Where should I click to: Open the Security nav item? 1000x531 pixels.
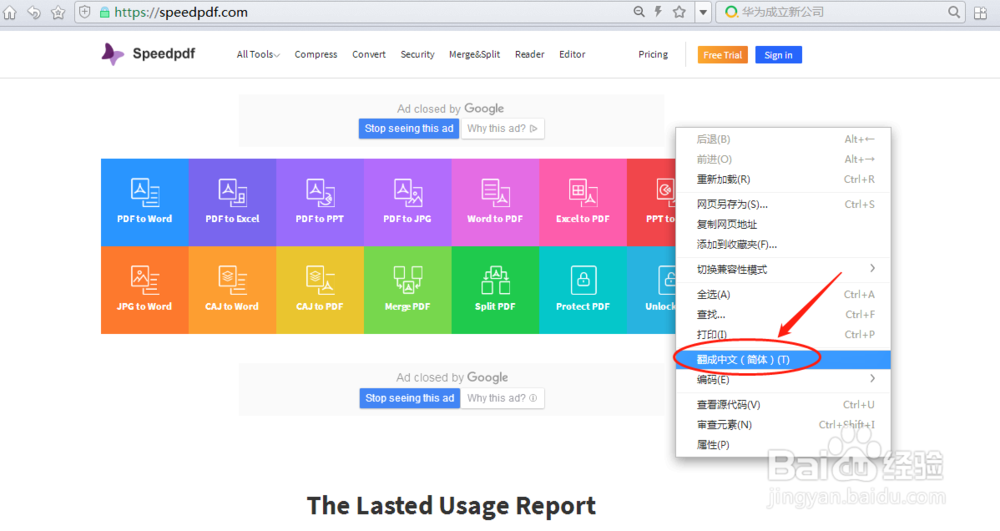417,55
